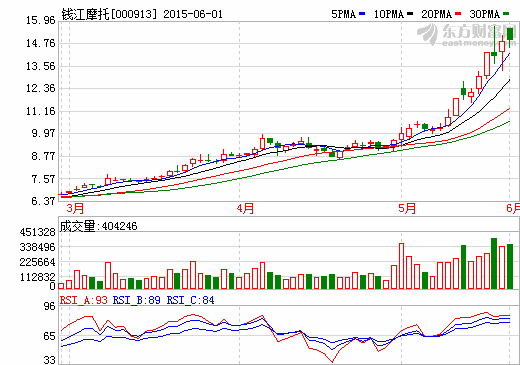Click the 11.16 price axis label
Viewport: 520px width, 365px height.
41,111
